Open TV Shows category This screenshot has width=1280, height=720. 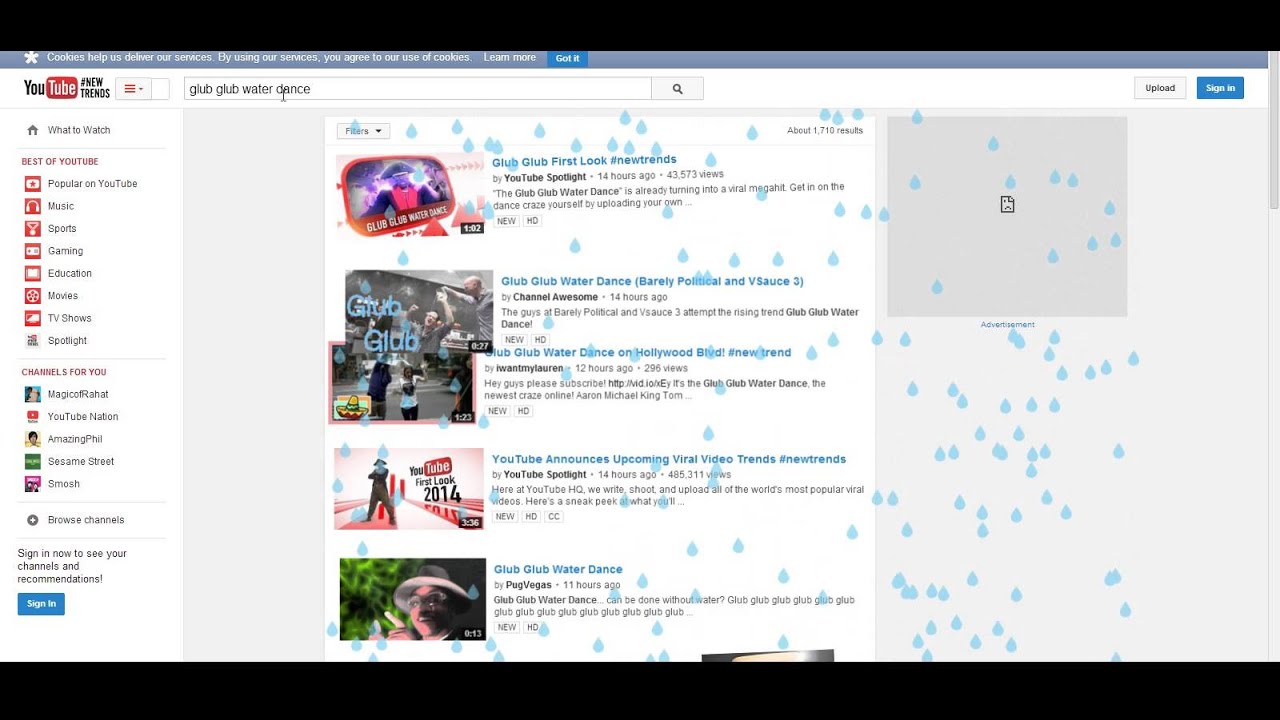coord(69,318)
